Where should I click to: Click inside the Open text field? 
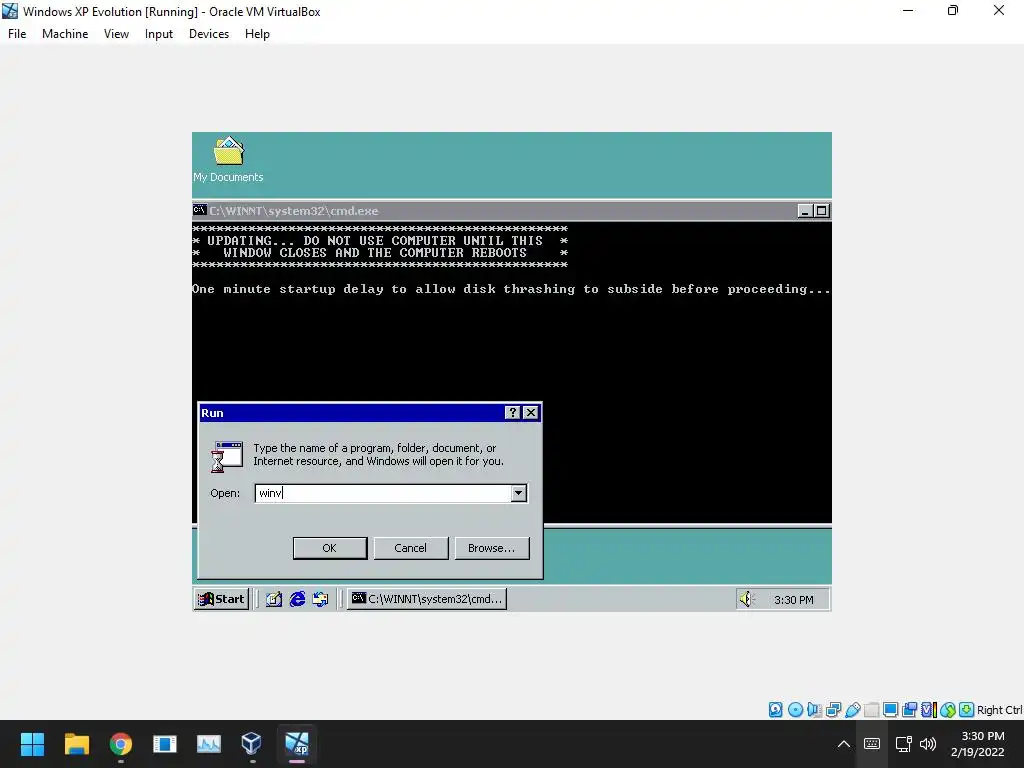pos(383,493)
